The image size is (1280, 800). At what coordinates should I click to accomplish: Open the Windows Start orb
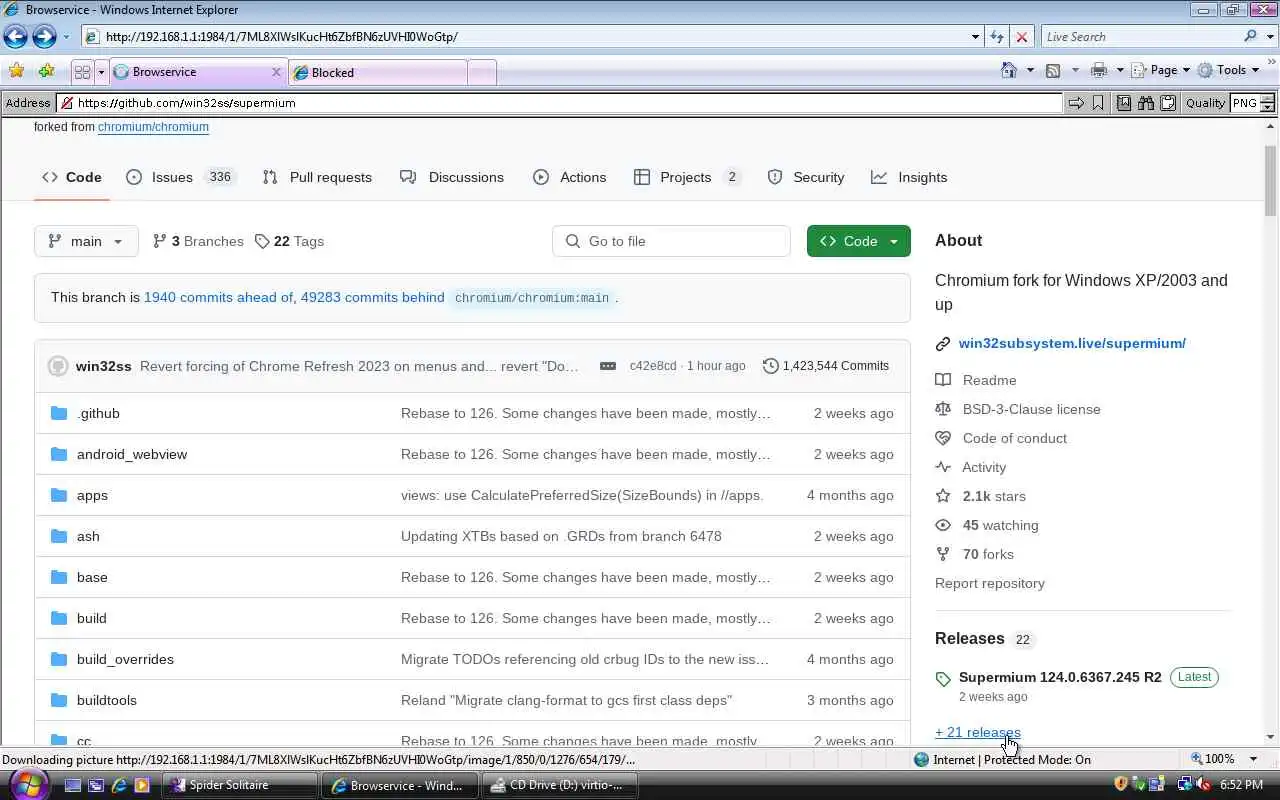click(x=28, y=784)
